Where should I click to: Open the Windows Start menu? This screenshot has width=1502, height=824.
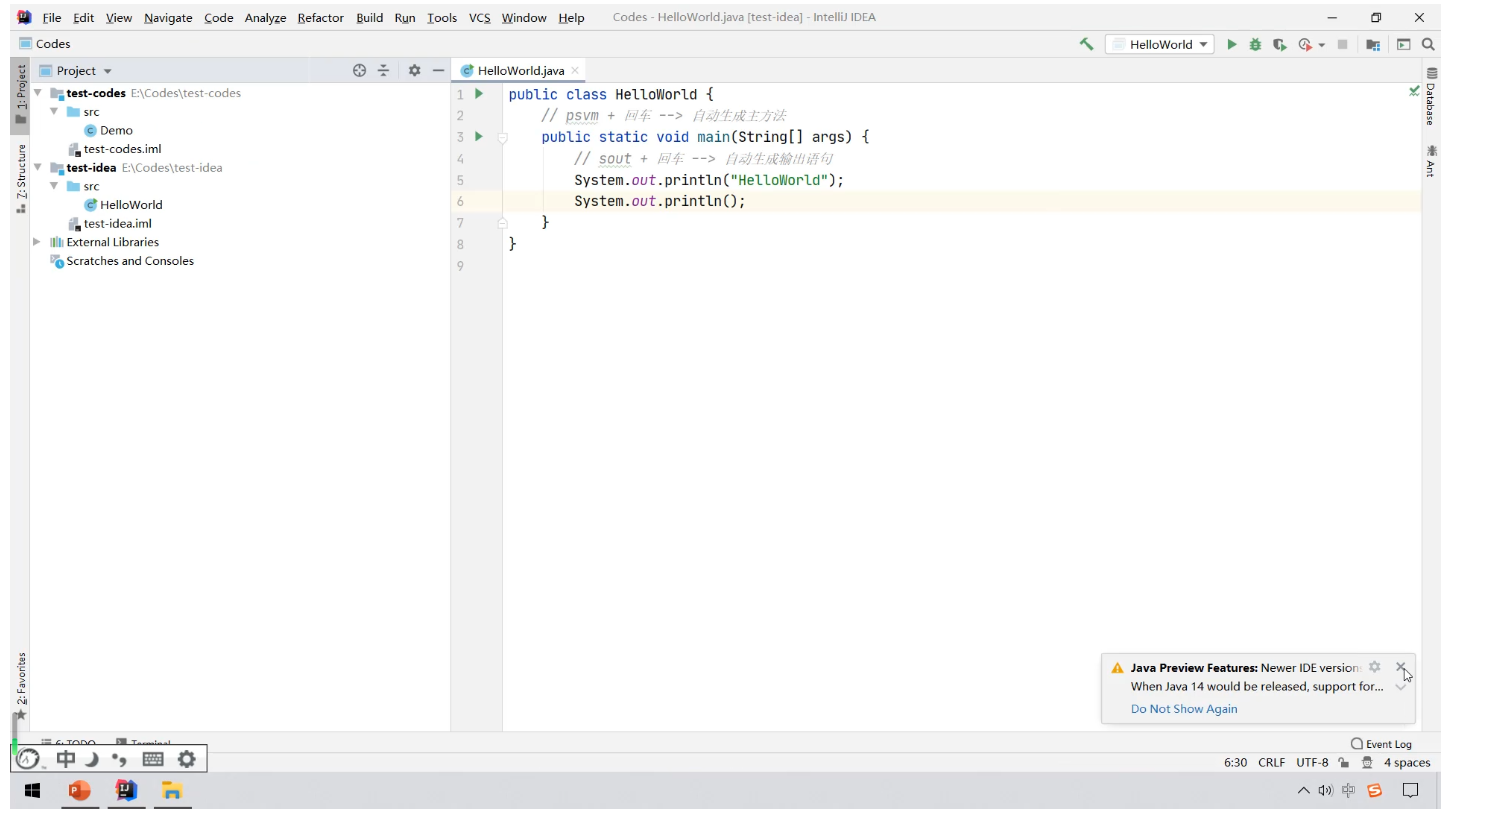[33, 791]
